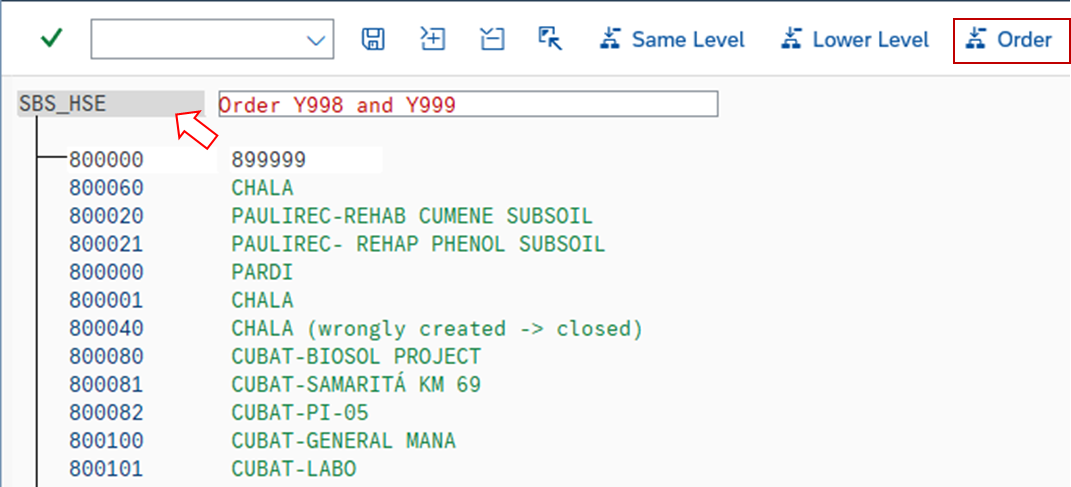1071x487 pixels.
Task: Open the command field dropdown arrow
Action: click(318, 40)
